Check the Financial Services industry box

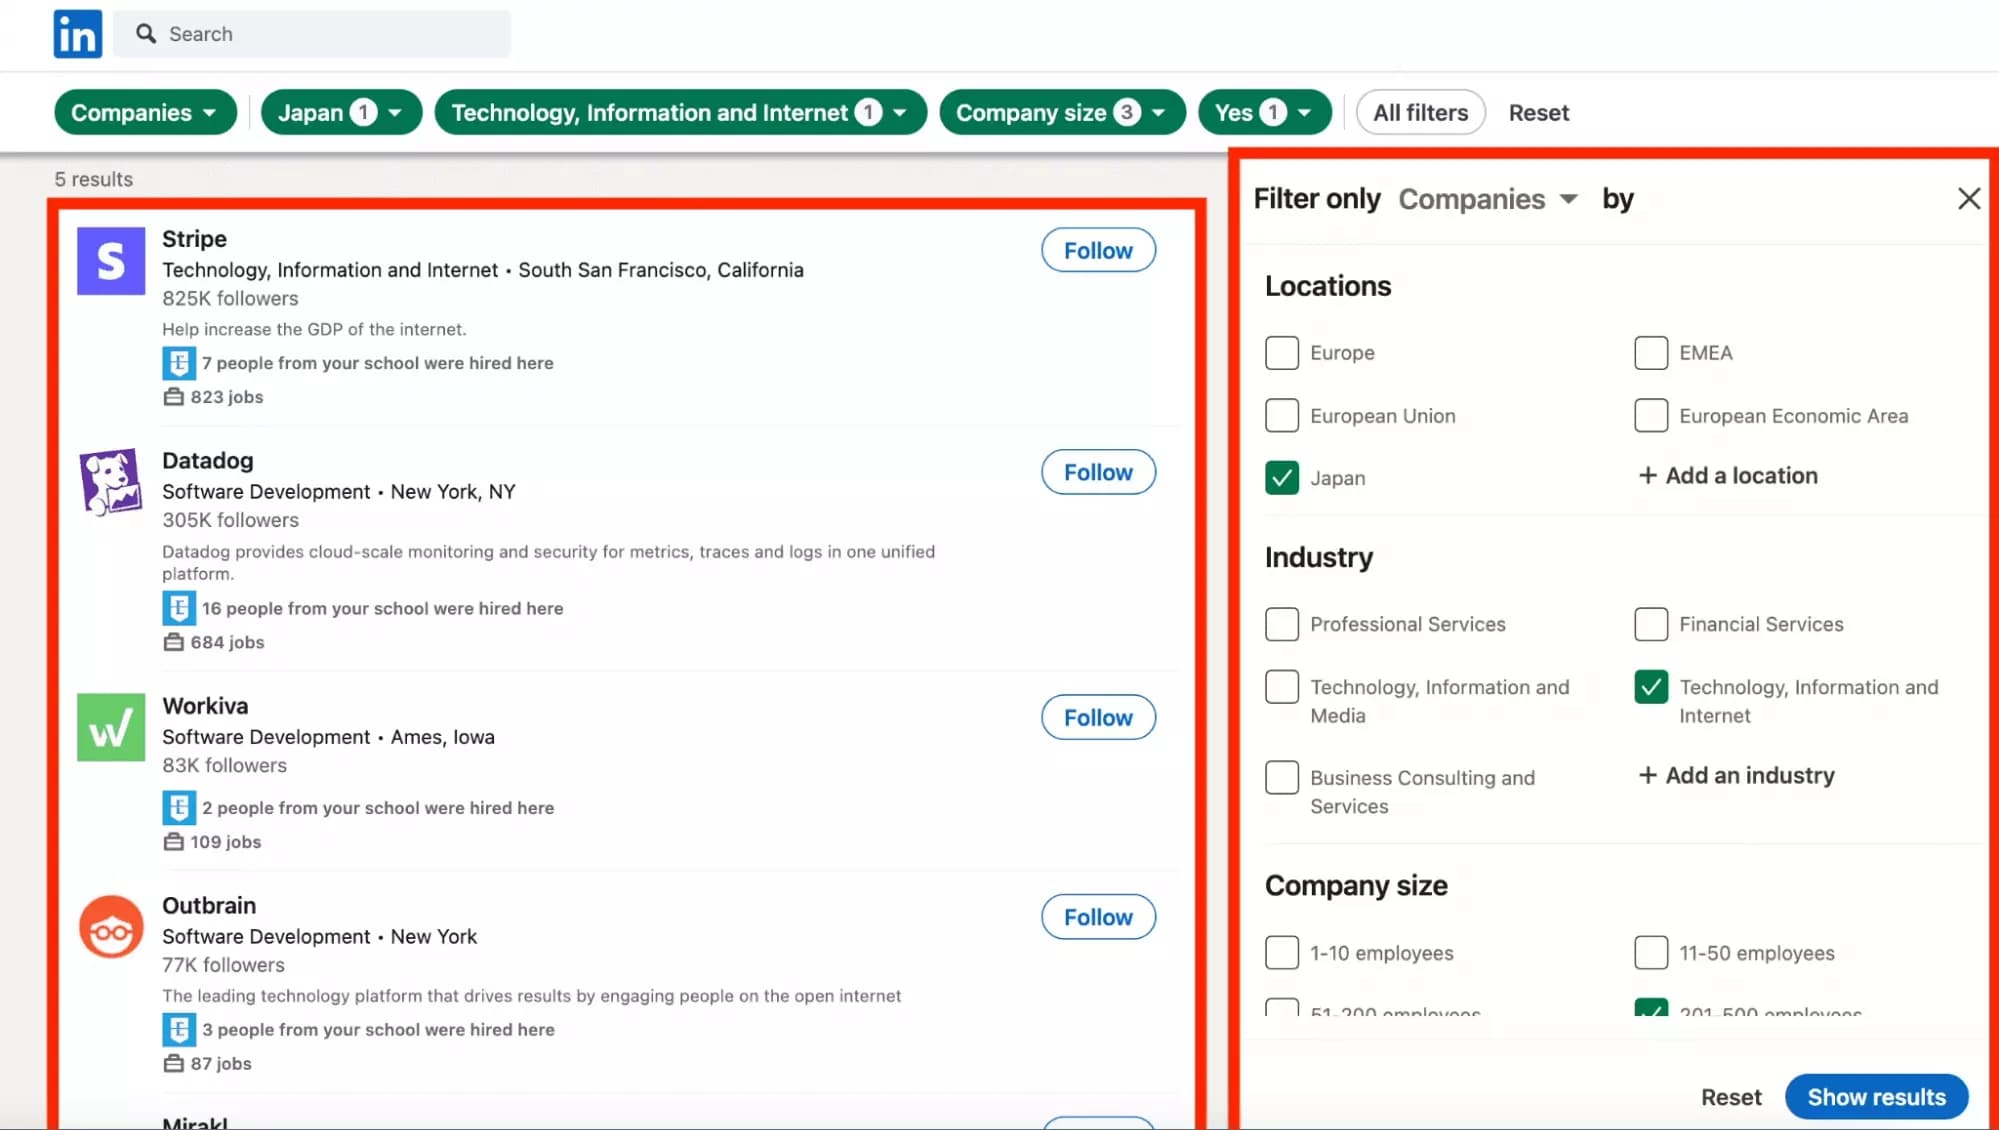(1650, 624)
